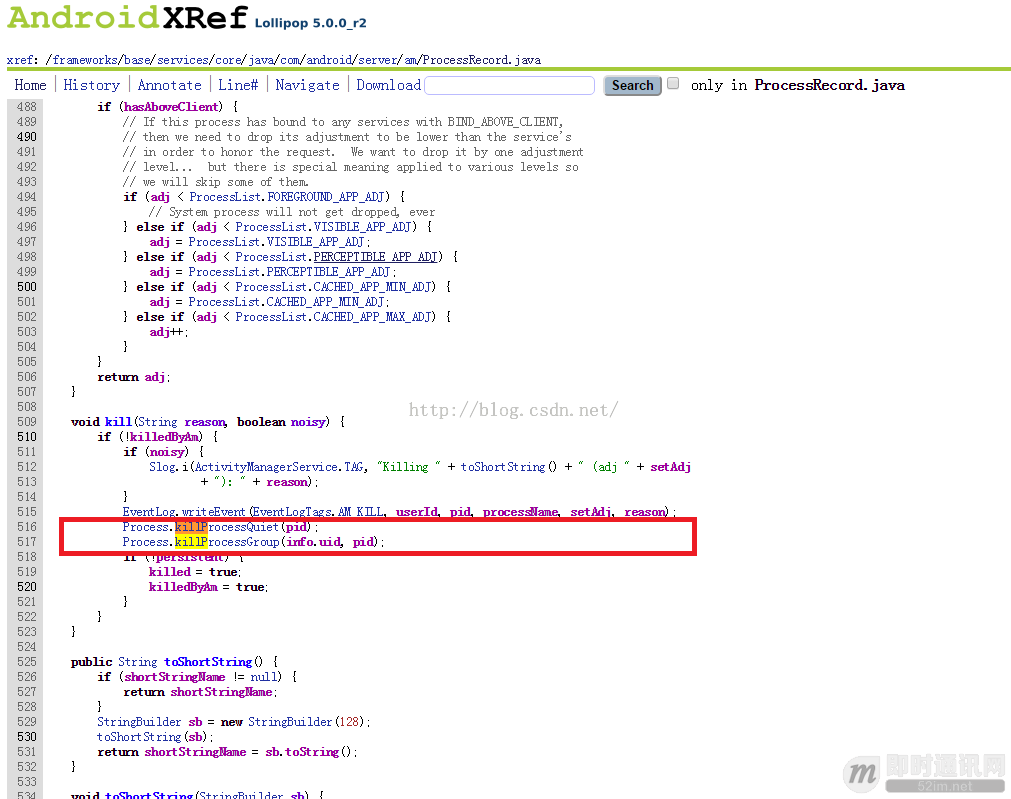1011x799 pixels.
Task: Click line number 530
Action: click(26, 736)
